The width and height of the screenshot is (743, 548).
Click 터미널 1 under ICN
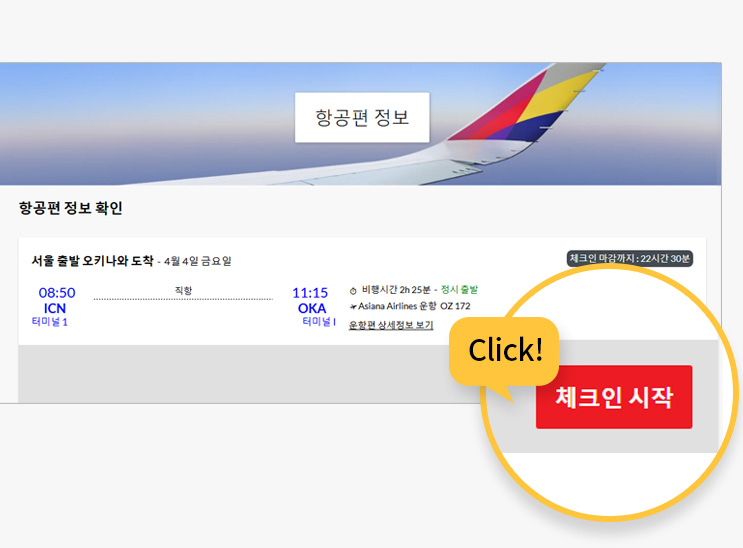coord(49,322)
